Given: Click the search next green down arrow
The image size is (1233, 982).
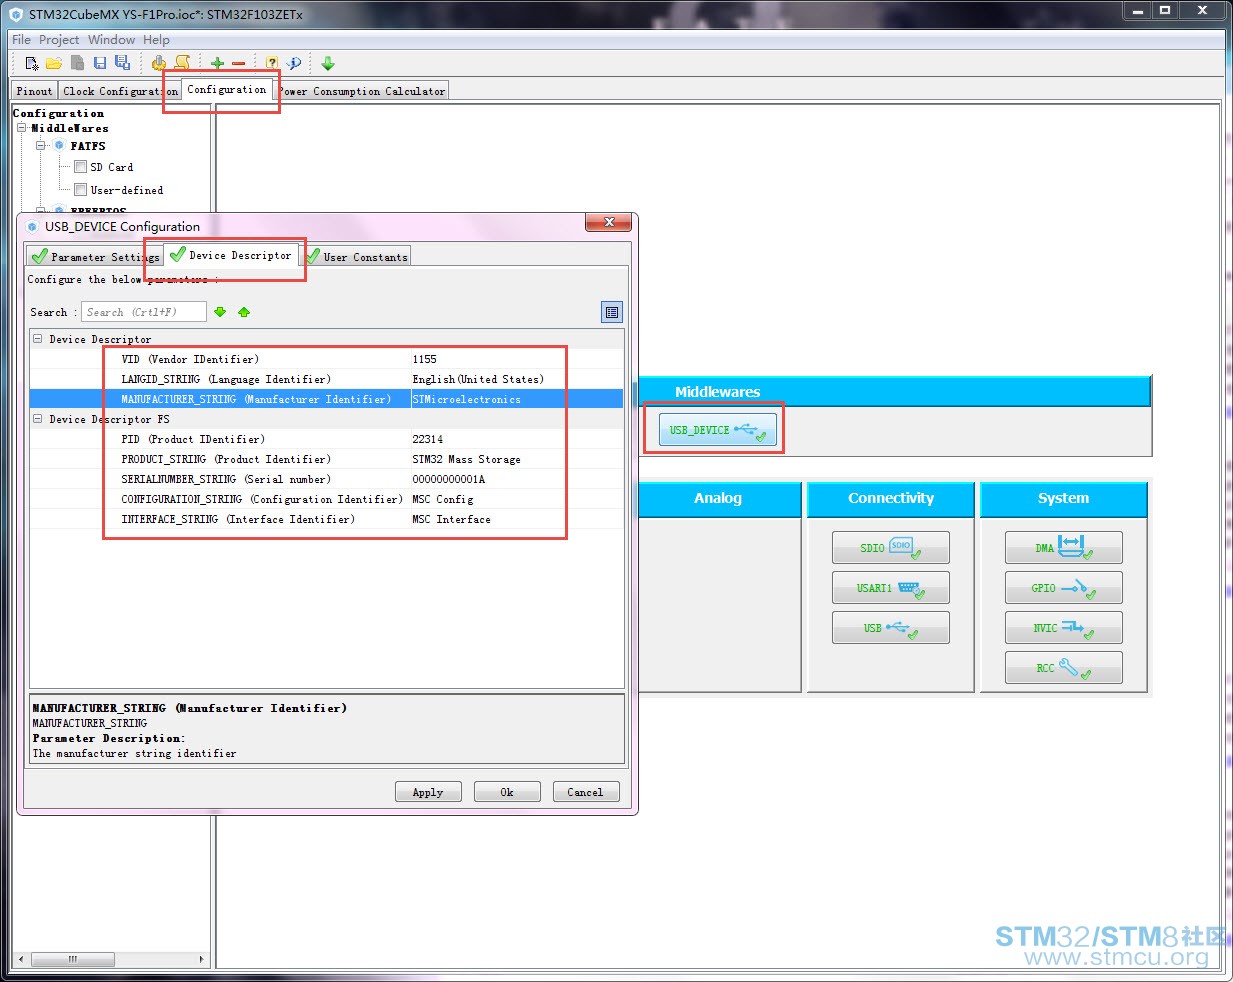Looking at the screenshot, I should tap(220, 312).
